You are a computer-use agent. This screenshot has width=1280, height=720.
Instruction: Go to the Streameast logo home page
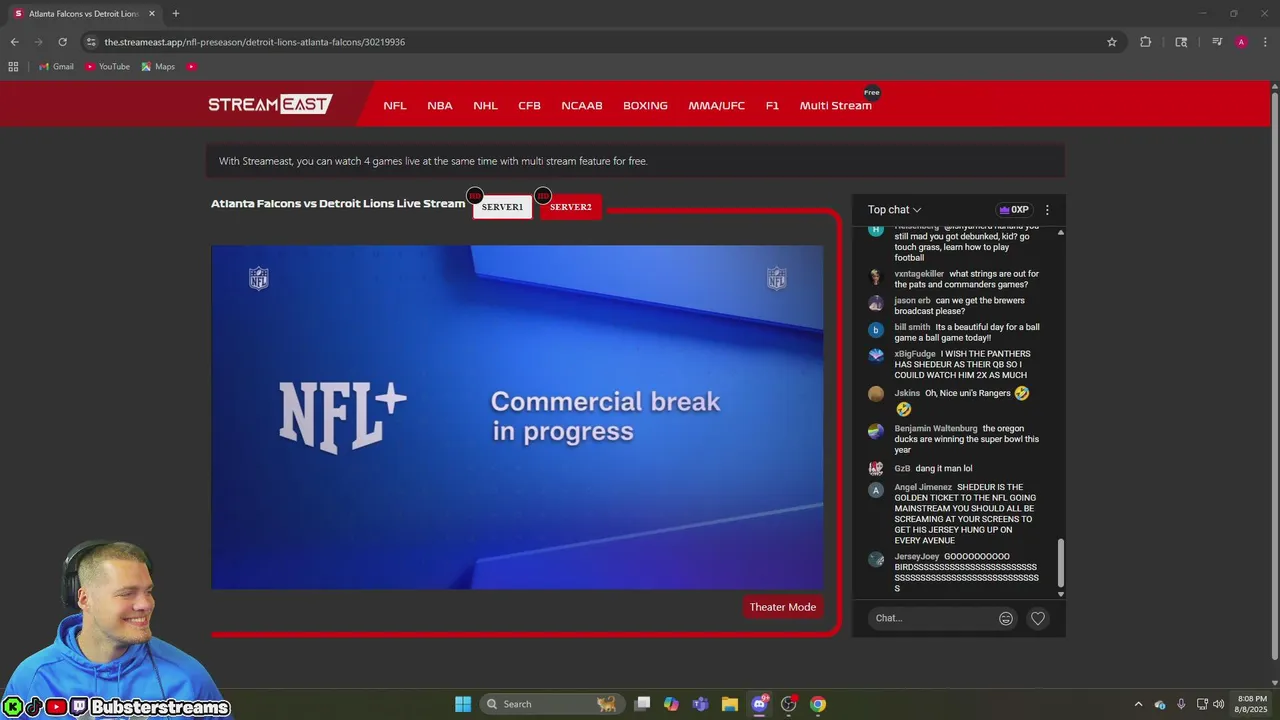coord(270,104)
